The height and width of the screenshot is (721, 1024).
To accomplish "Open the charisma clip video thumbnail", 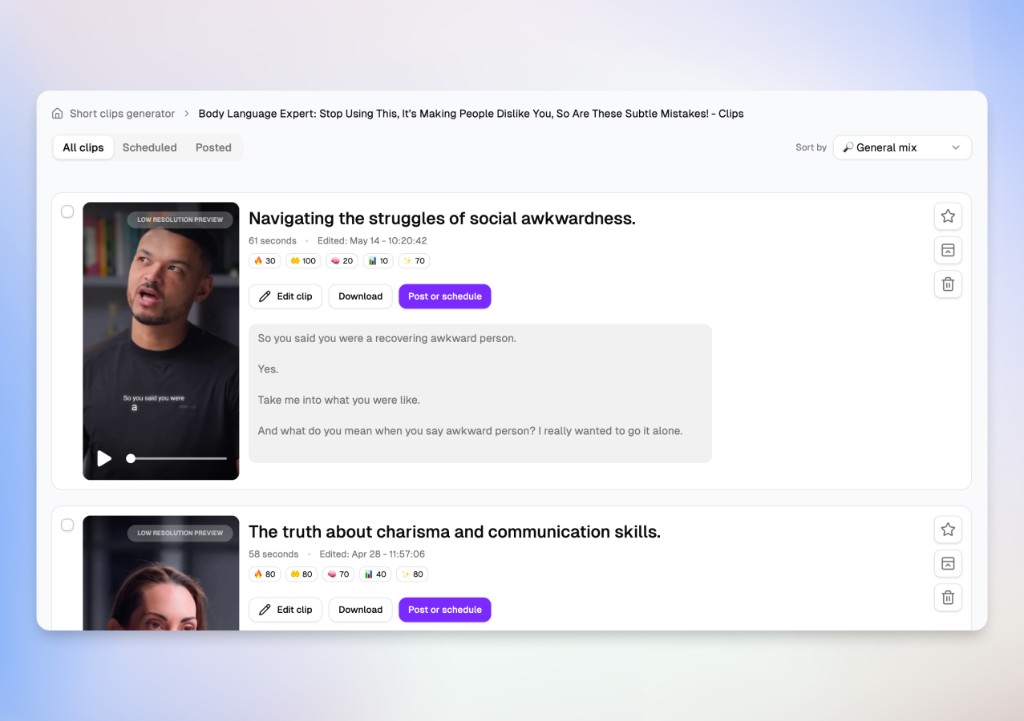I will click(x=161, y=573).
